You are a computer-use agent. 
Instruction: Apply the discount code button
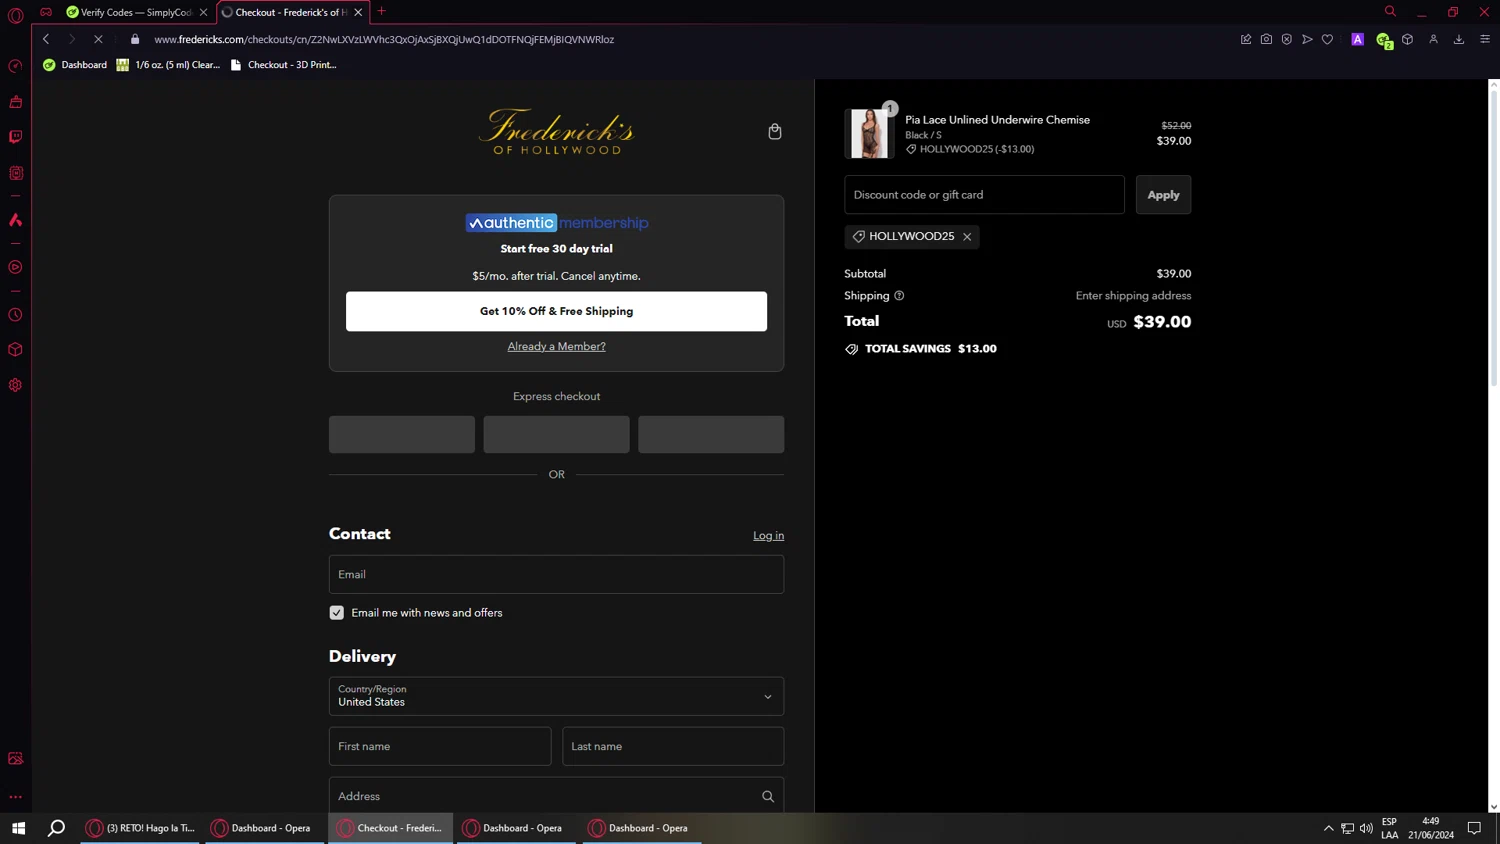1163,195
